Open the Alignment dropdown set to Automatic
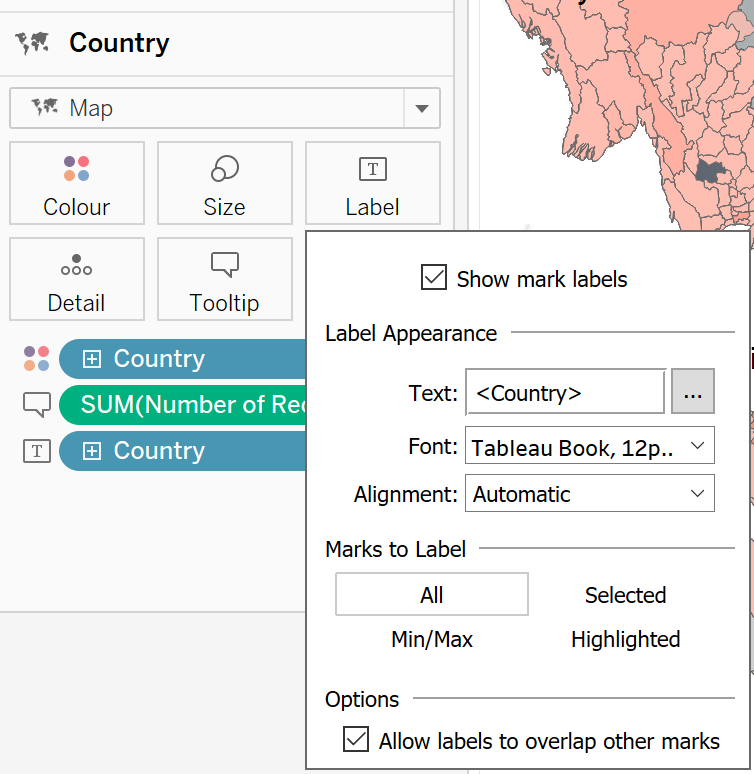The width and height of the screenshot is (754, 774). 589,494
